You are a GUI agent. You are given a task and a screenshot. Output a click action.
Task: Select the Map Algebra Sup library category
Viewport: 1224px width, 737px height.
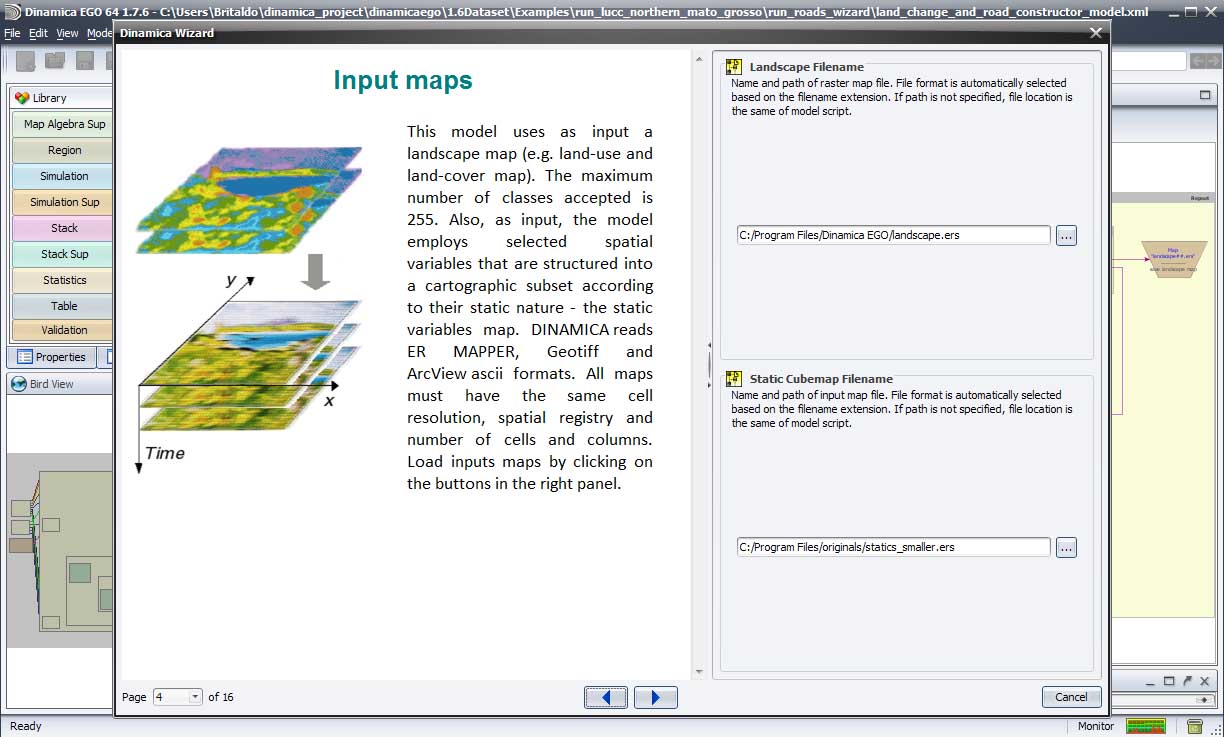click(63, 124)
